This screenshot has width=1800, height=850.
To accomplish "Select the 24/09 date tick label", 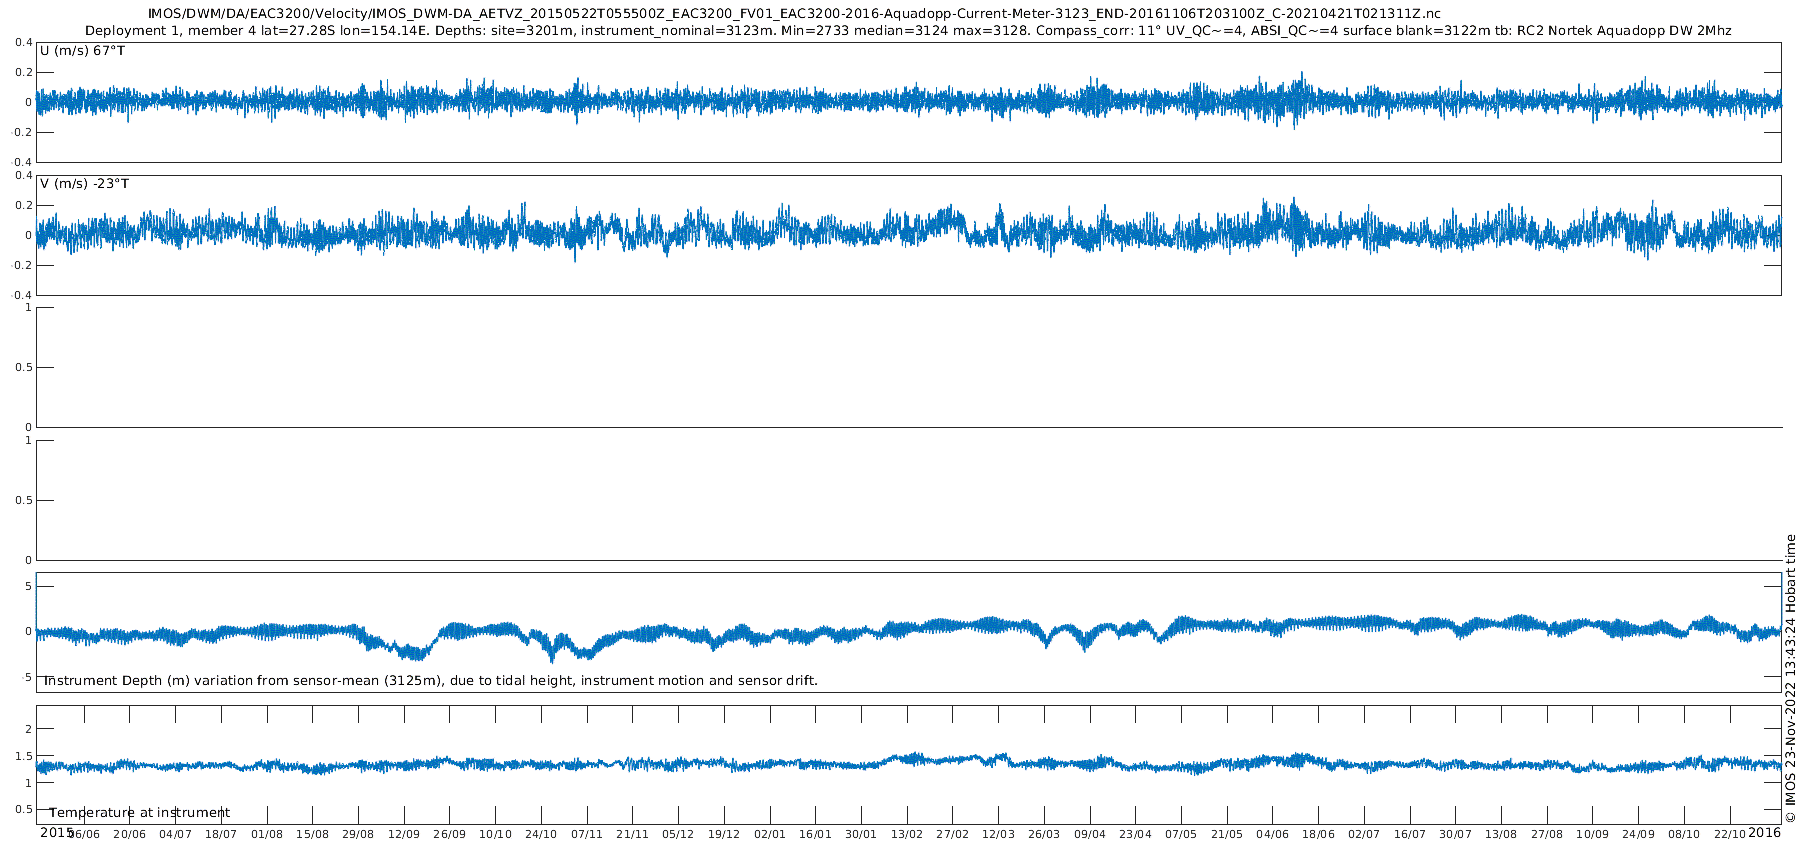I will [1638, 834].
